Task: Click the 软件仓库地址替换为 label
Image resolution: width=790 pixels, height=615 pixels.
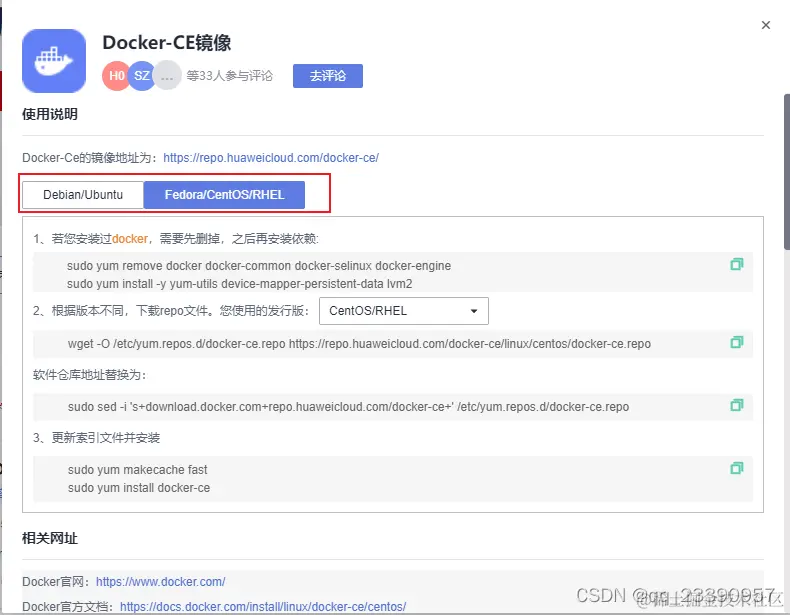Action: point(90,375)
